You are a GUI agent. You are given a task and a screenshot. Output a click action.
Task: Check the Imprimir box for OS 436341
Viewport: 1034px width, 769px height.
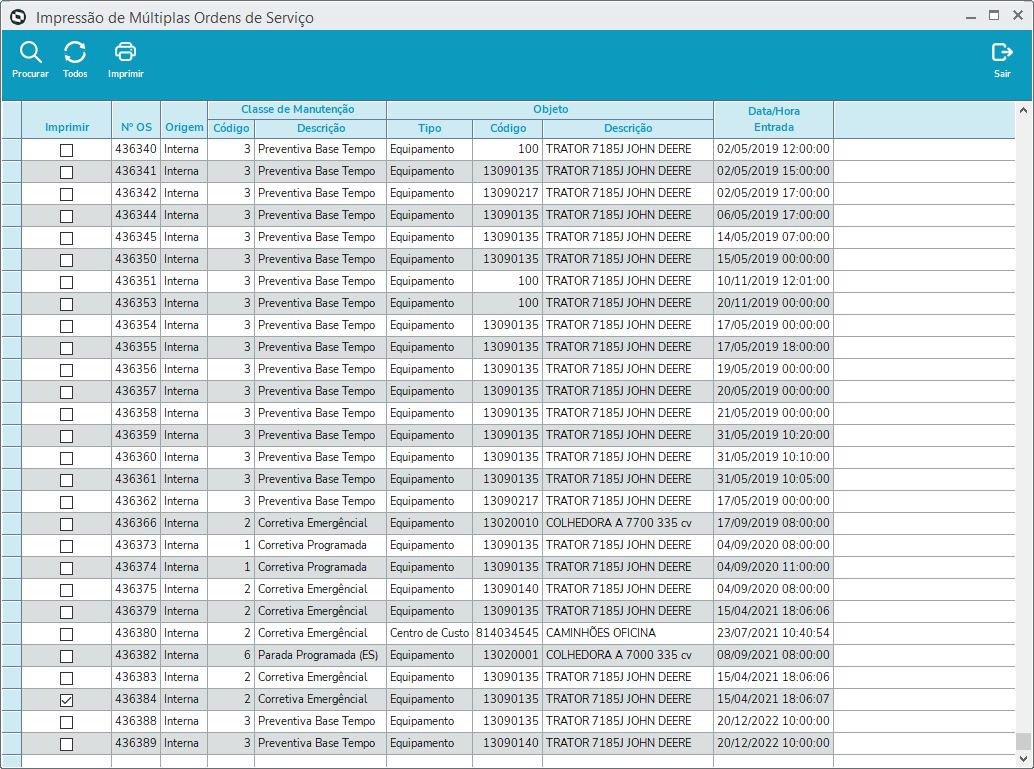click(67, 172)
